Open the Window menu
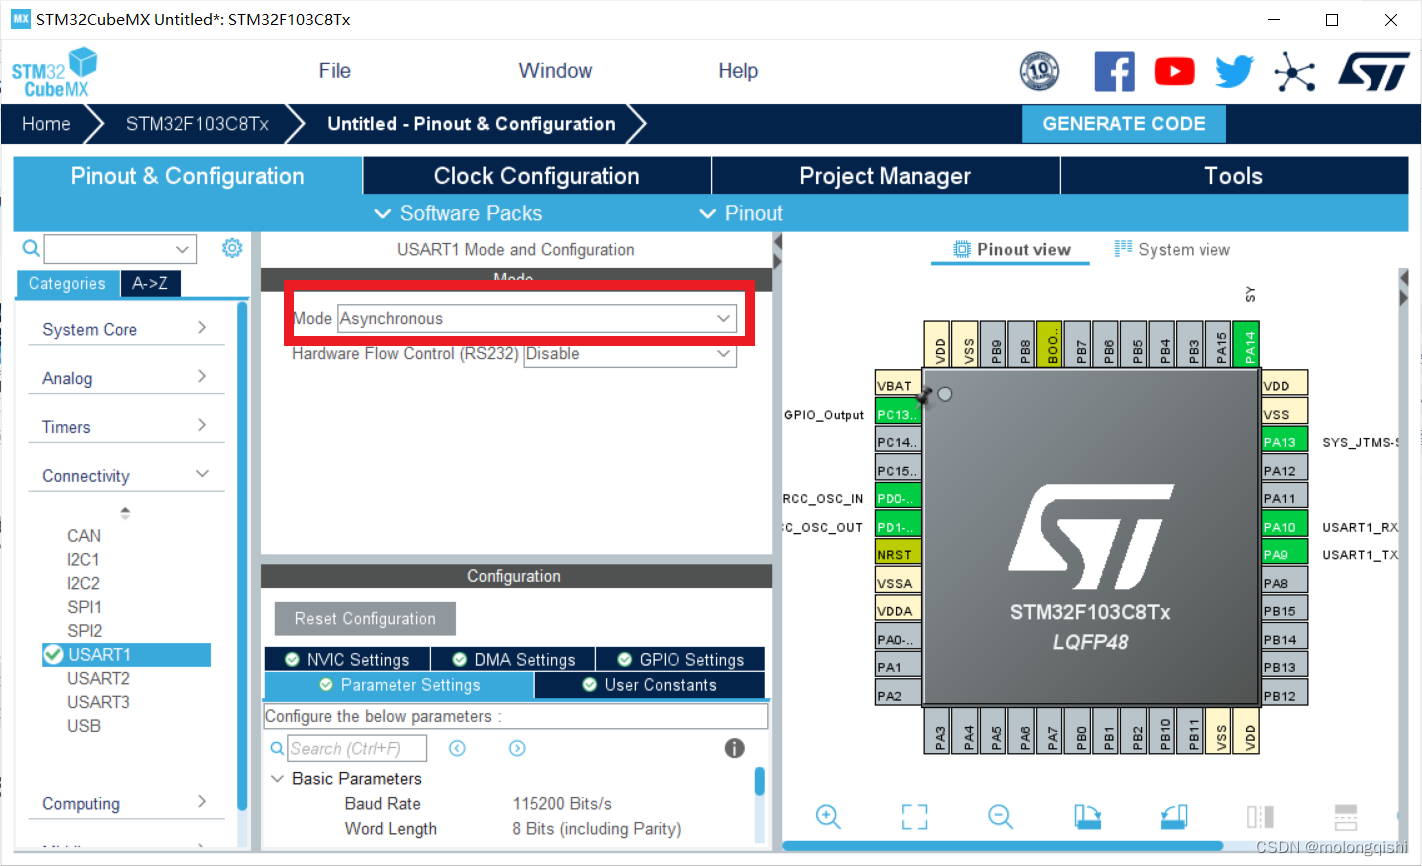 coord(555,71)
